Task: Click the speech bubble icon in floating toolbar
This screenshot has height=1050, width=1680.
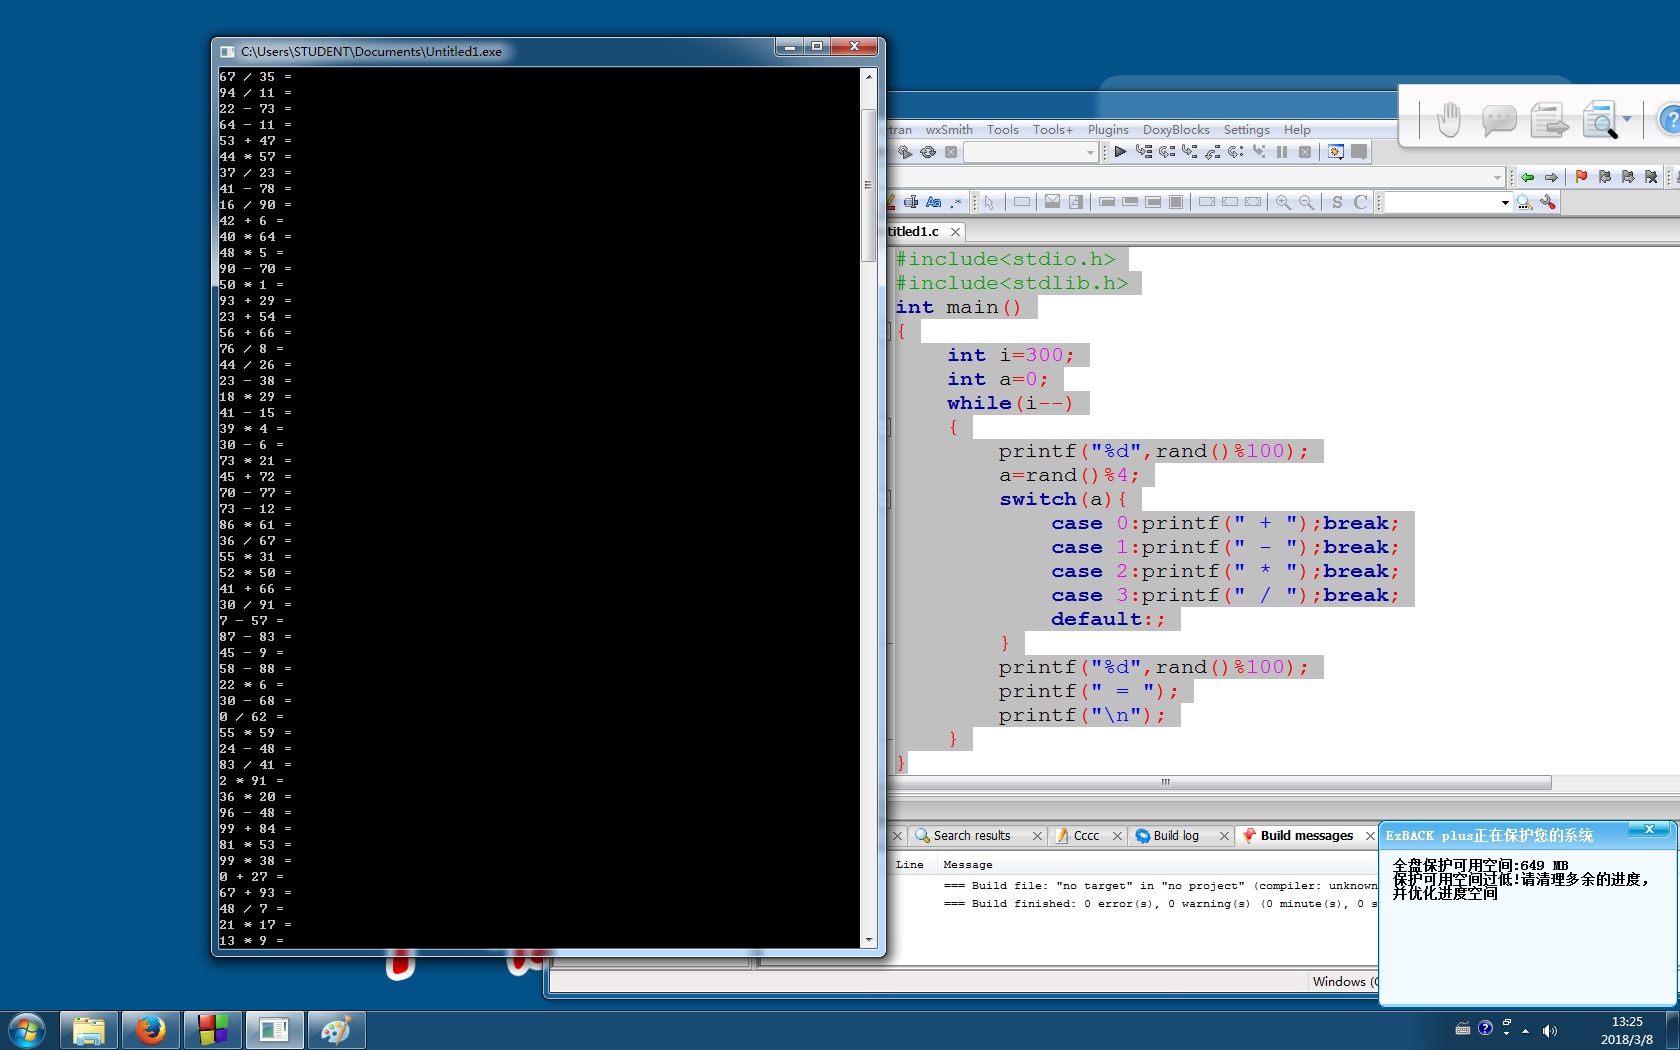Action: [1498, 120]
